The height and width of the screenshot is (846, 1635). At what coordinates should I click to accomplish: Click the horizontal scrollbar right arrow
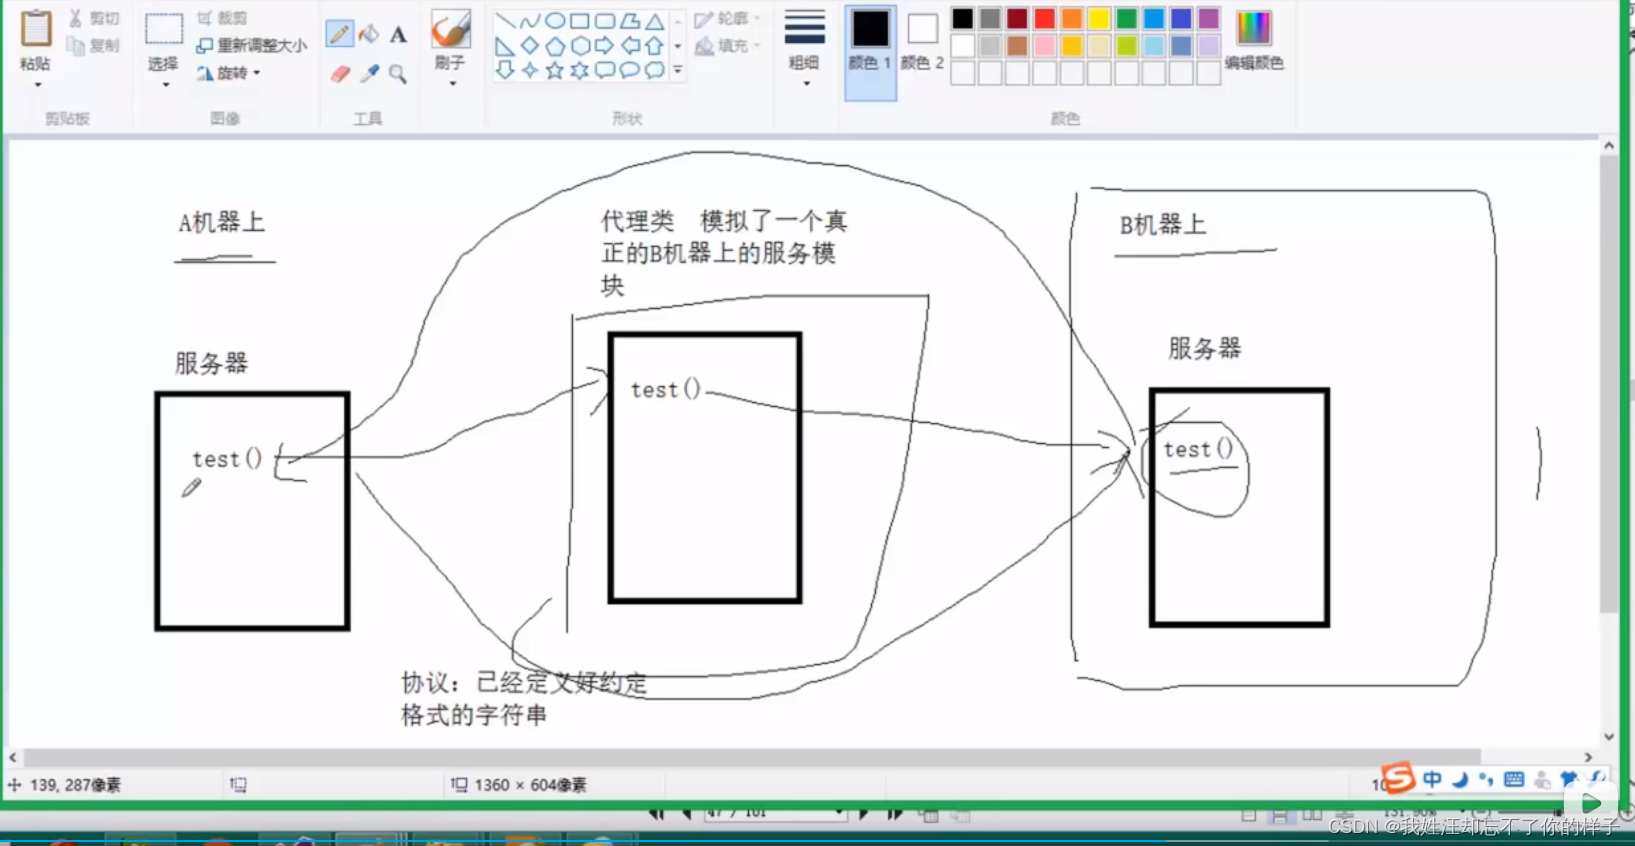(x=1588, y=758)
